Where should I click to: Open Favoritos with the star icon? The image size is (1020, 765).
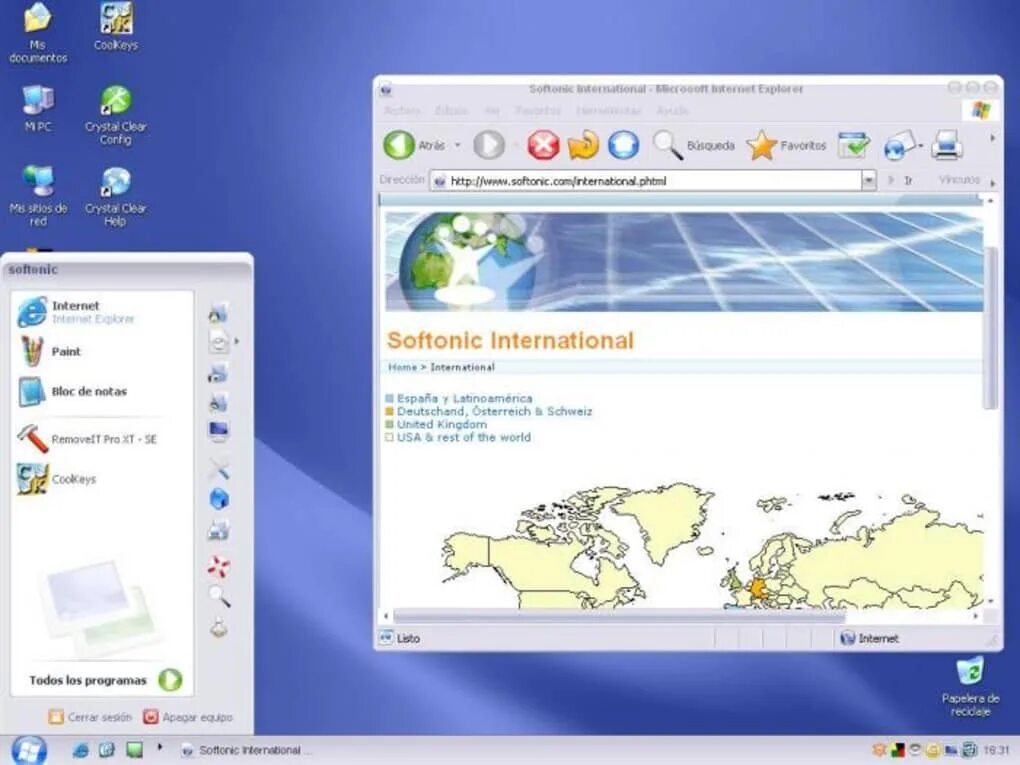click(786, 145)
